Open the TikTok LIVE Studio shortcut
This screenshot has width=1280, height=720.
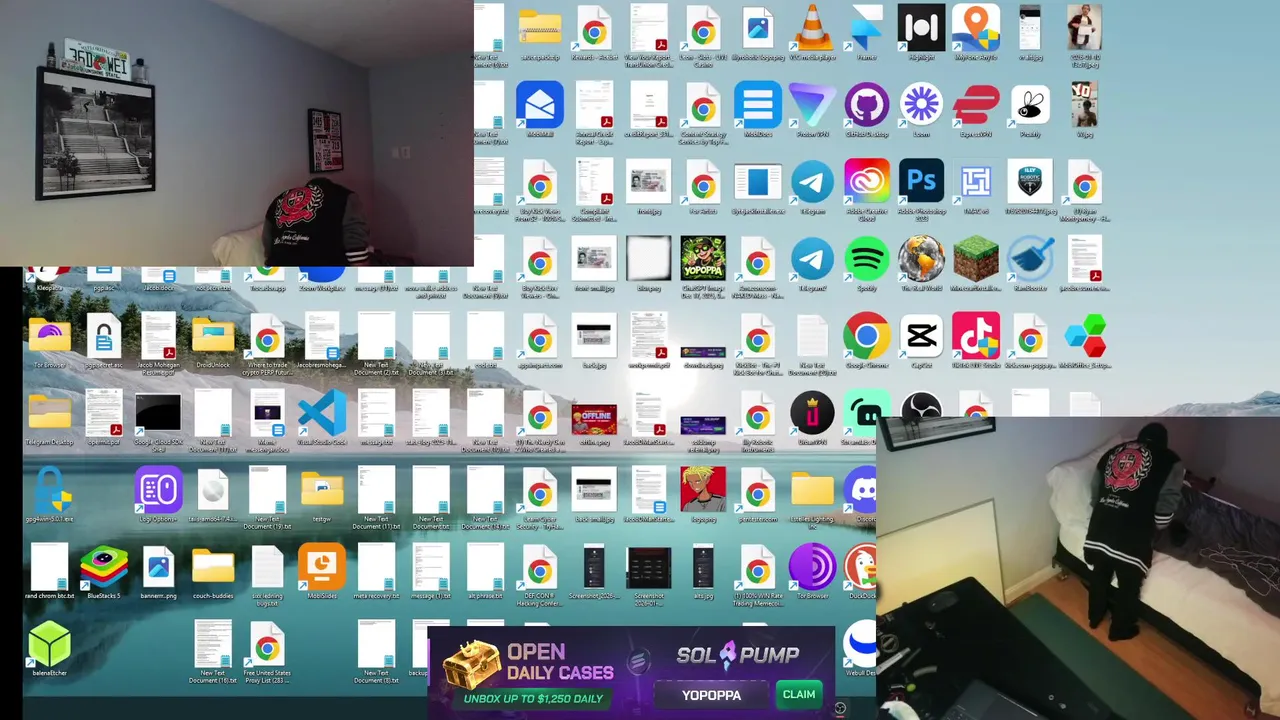(x=975, y=336)
